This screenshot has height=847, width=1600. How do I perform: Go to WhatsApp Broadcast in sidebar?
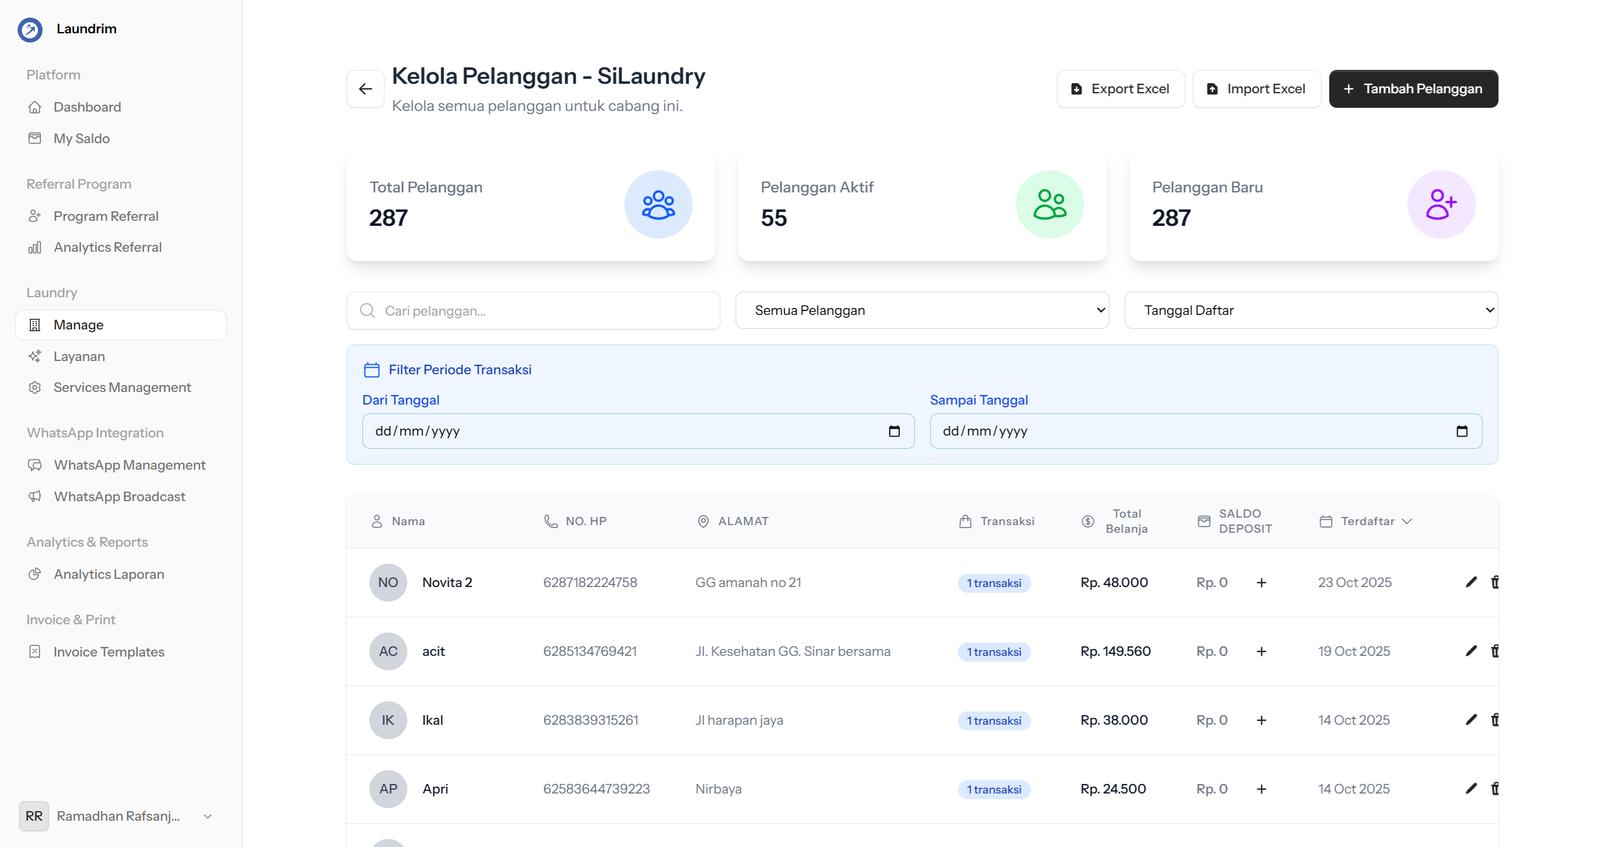point(119,496)
